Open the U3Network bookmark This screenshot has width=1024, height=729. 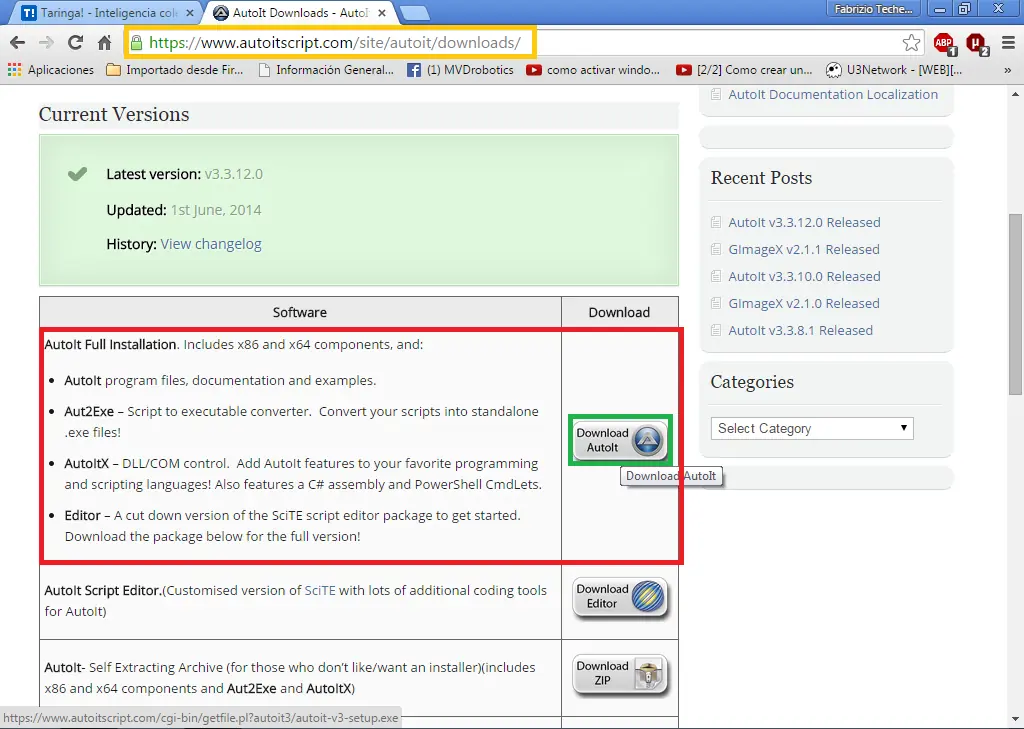pos(894,70)
